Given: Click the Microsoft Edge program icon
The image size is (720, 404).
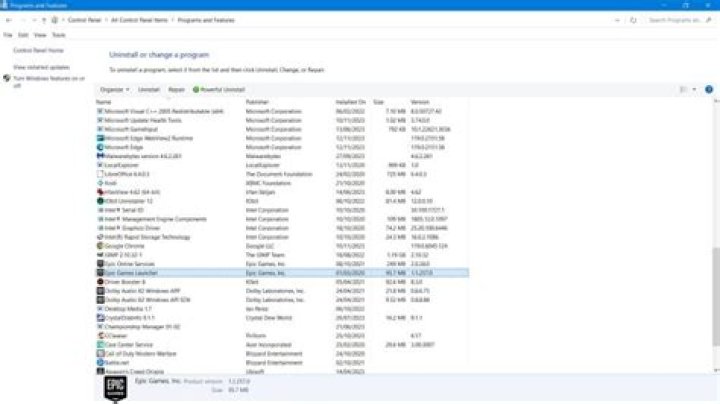Looking at the screenshot, I should (100, 147).
